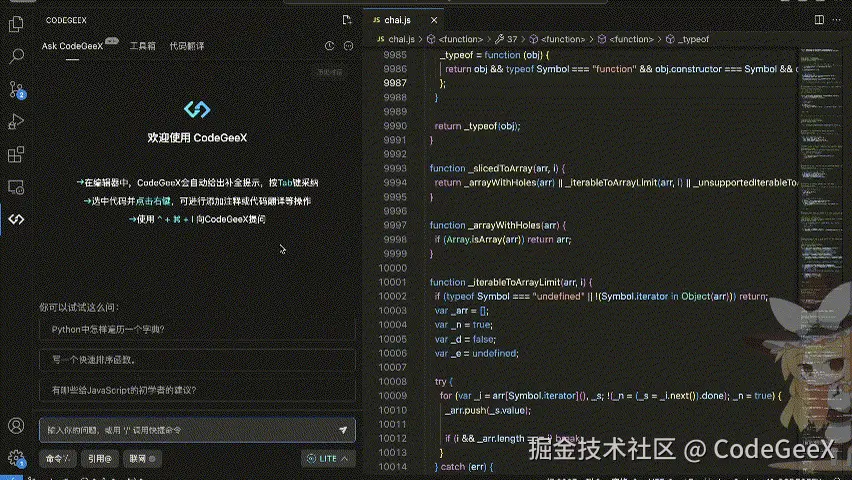Click the 命令 / command button
The width and height of the screenshot is (852, 480).
(x=58, y=459)
